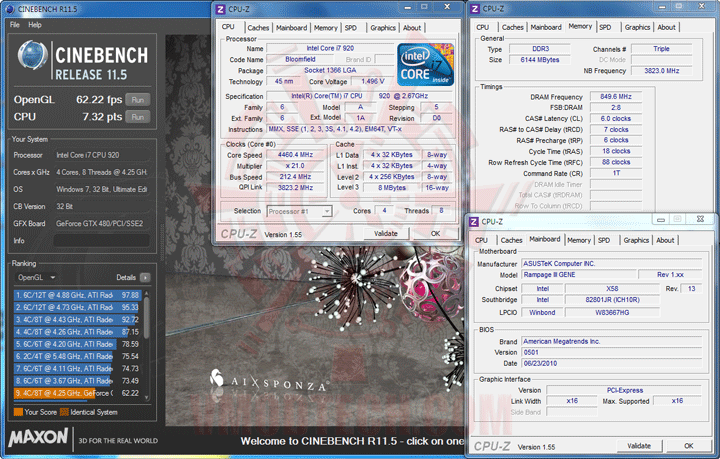The image size is (720, 459).
Task: Click the Multiplier value x 21.0
Action: (x=295, y=166)
